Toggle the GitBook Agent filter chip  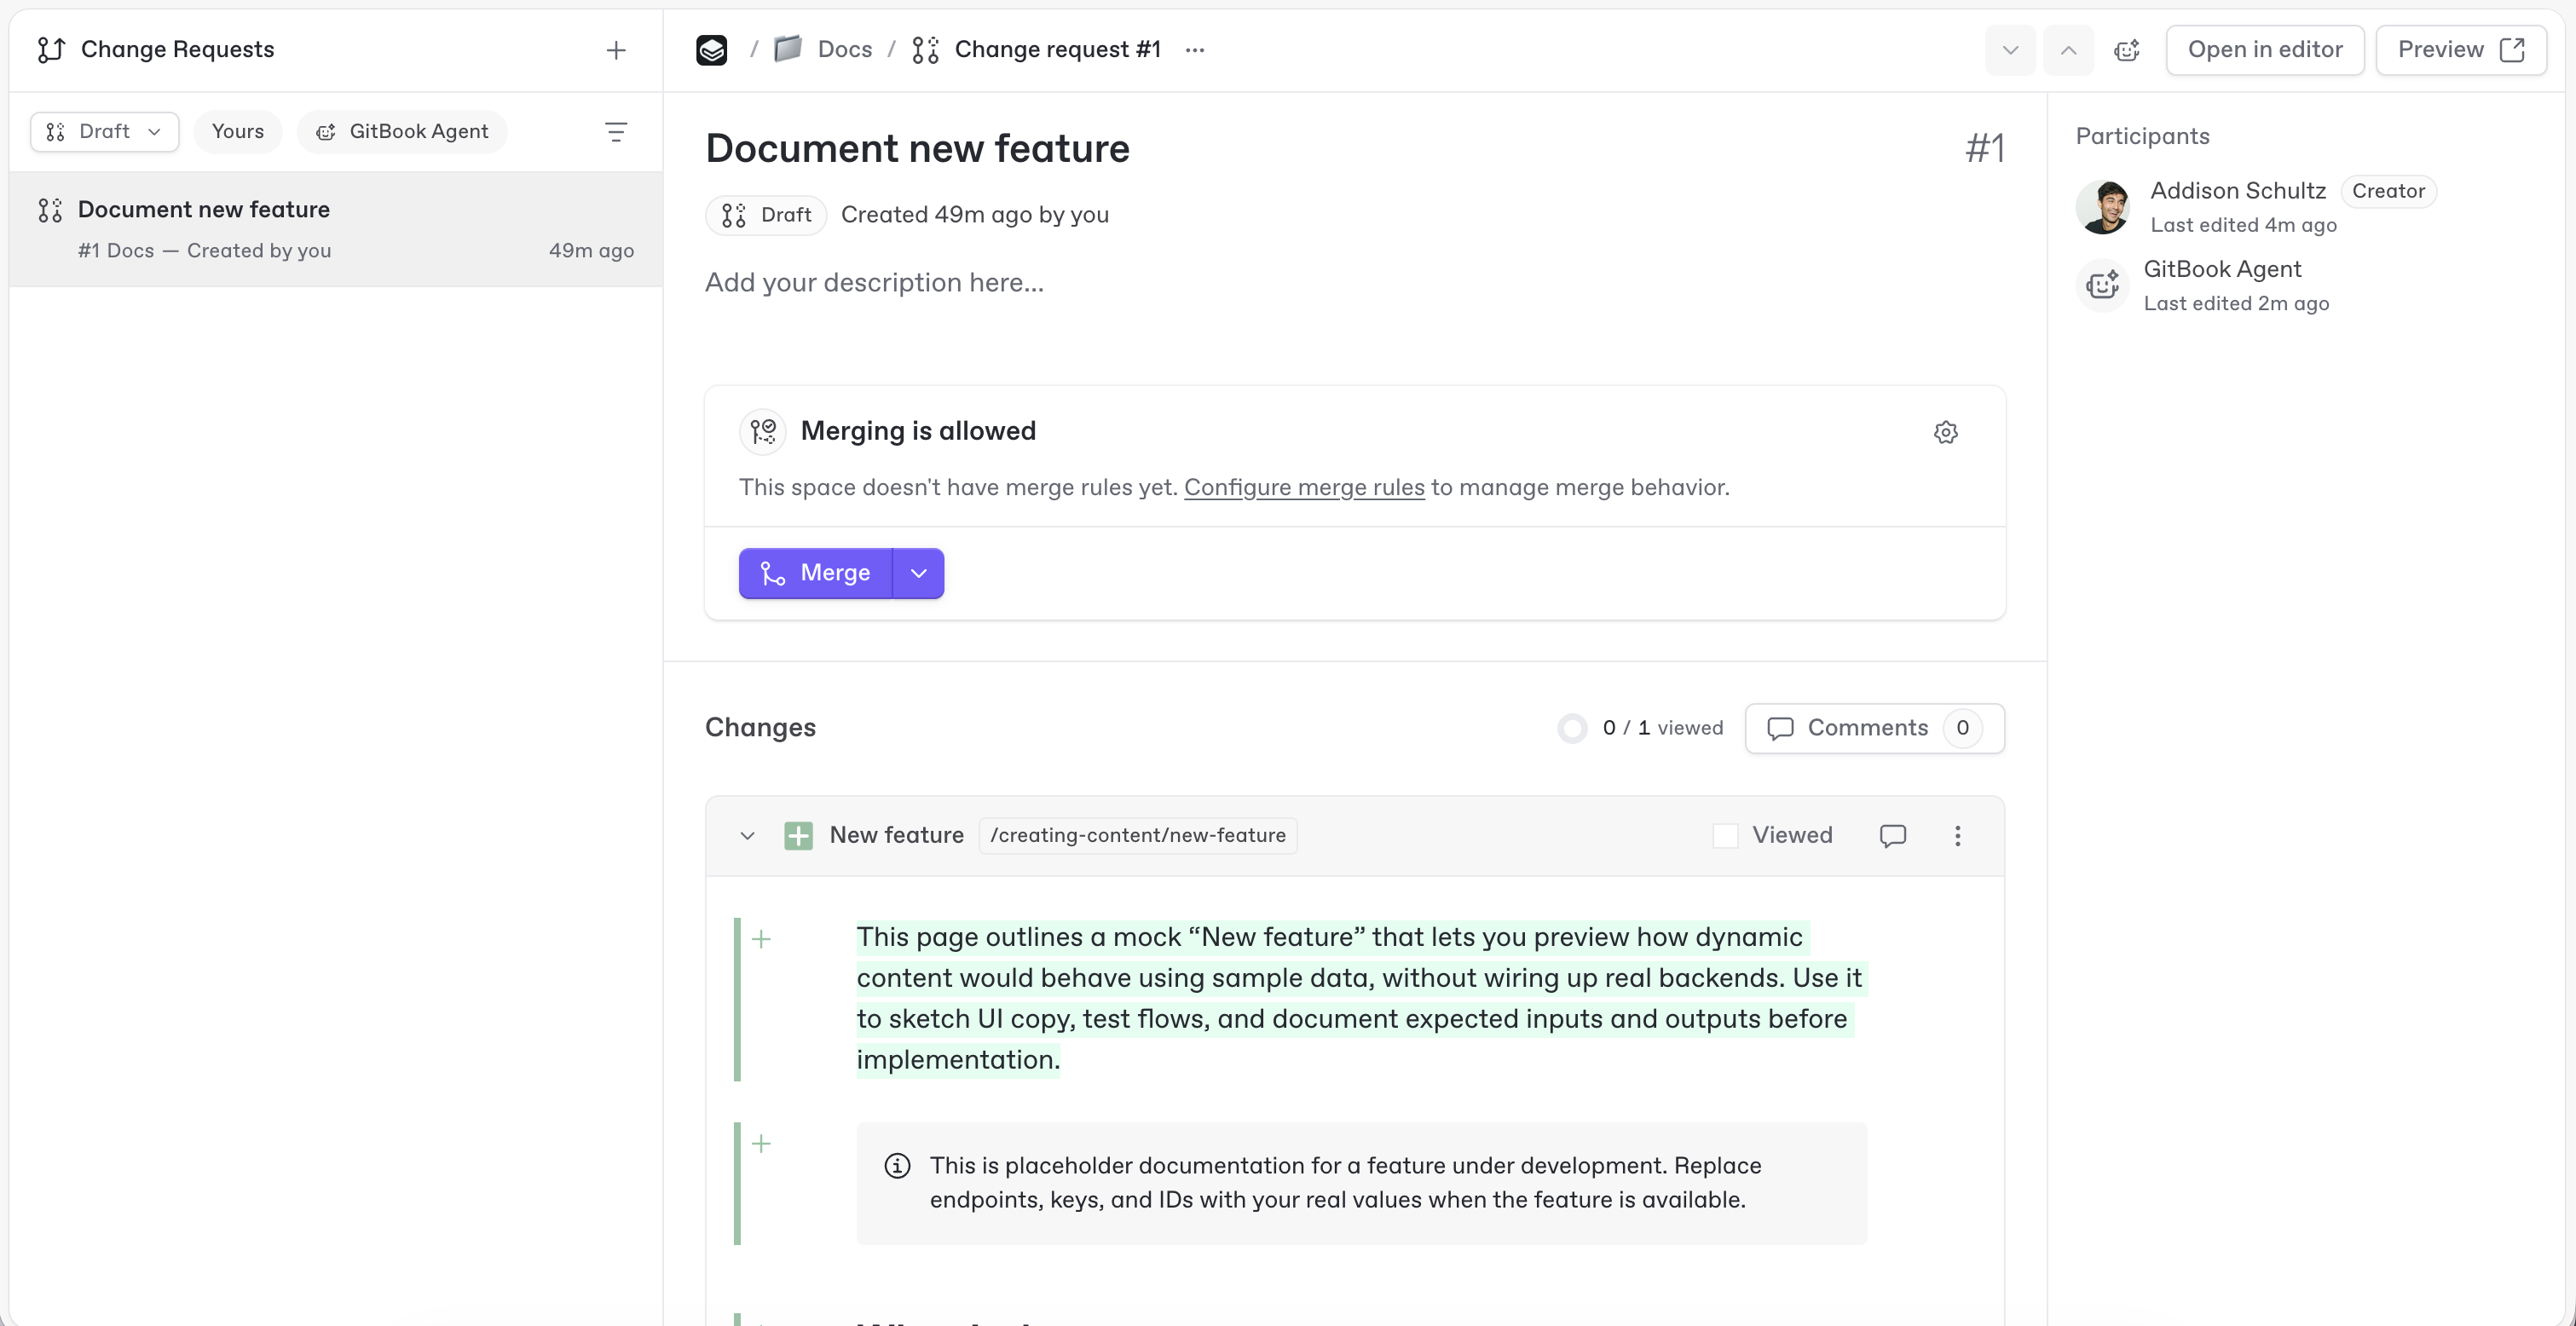(x=402, y=132)
